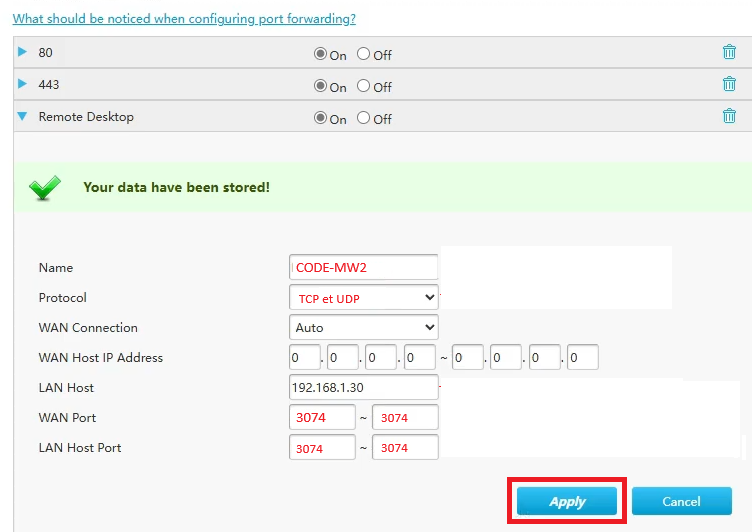The height and width of the screenshot is (532, 752).
Task: Select On for the 443 rule
Action: point(321,87)
